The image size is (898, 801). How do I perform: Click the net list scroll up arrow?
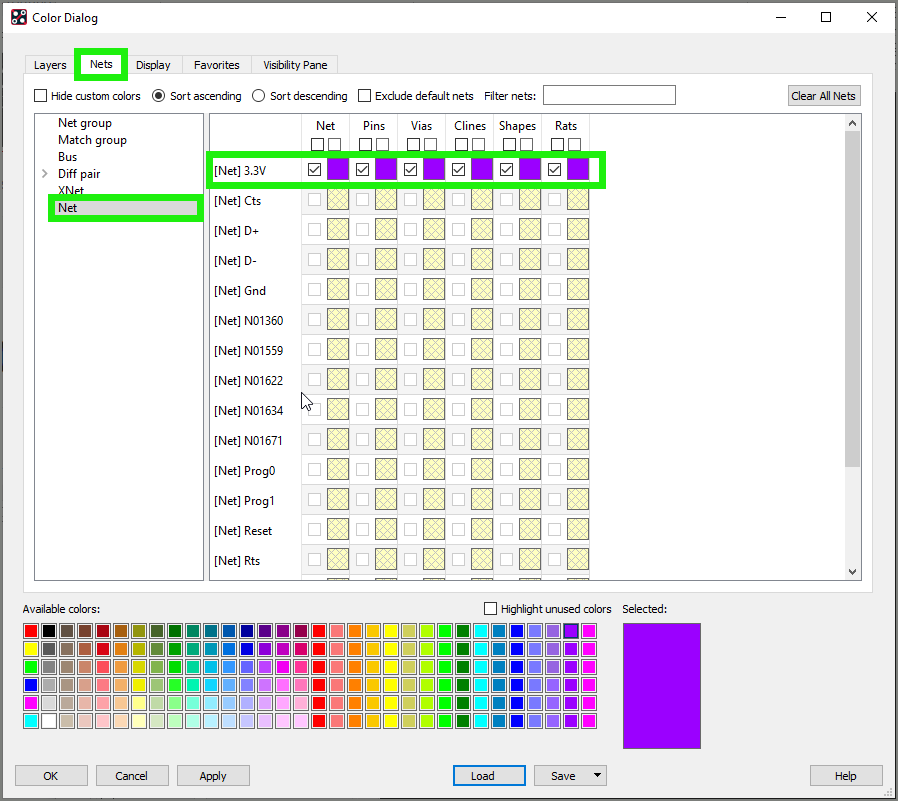(x=852, y=123)
